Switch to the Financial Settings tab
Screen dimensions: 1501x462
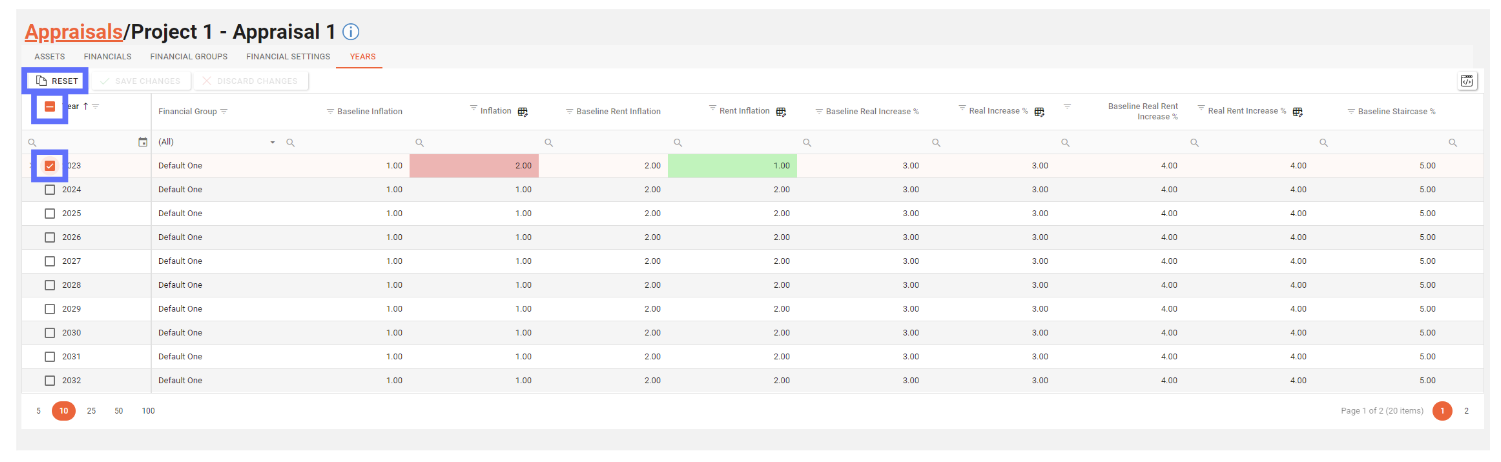click(288, 57)
